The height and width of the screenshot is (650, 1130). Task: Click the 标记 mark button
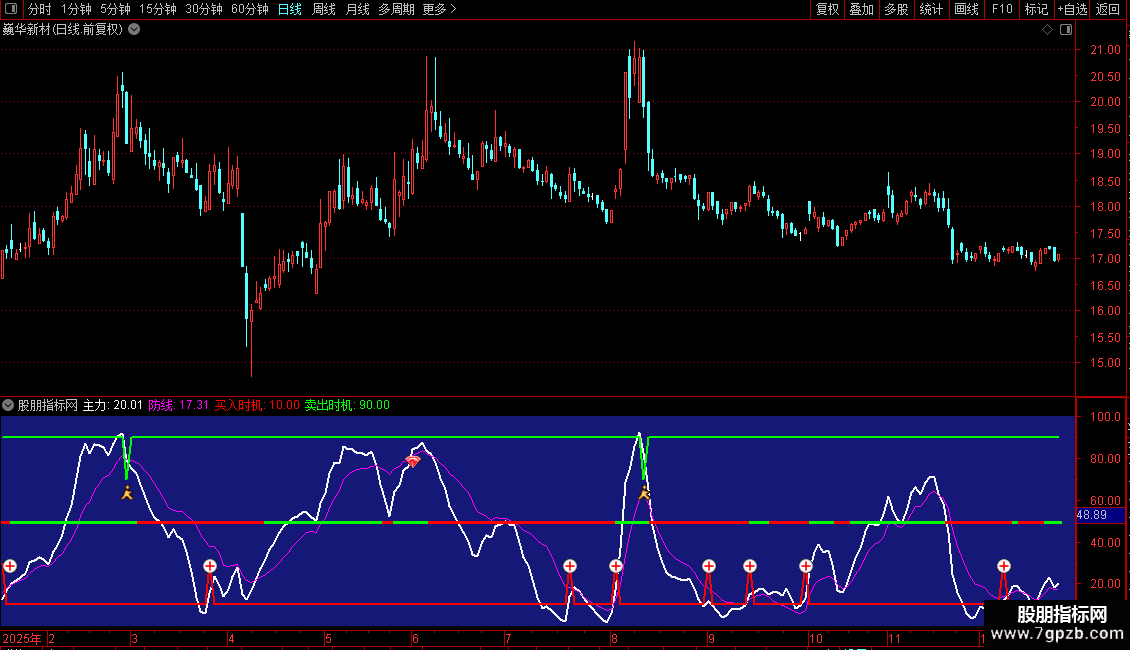click(1036, 9)
